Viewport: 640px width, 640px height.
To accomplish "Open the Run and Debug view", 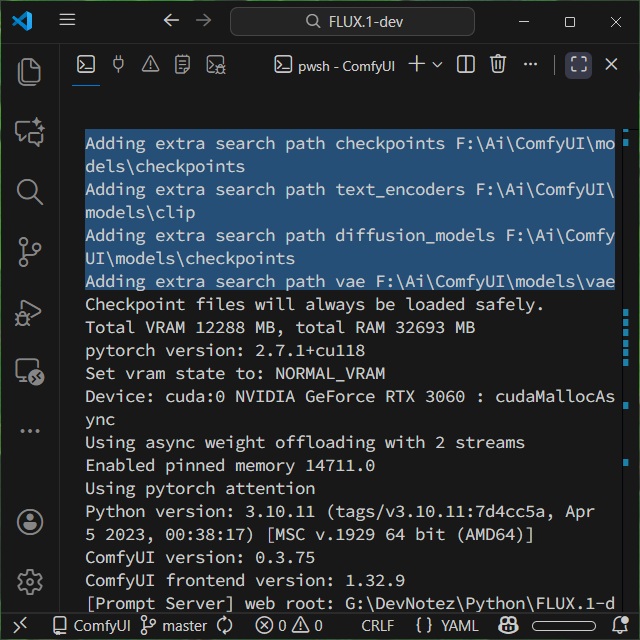I will coord(30,311).
